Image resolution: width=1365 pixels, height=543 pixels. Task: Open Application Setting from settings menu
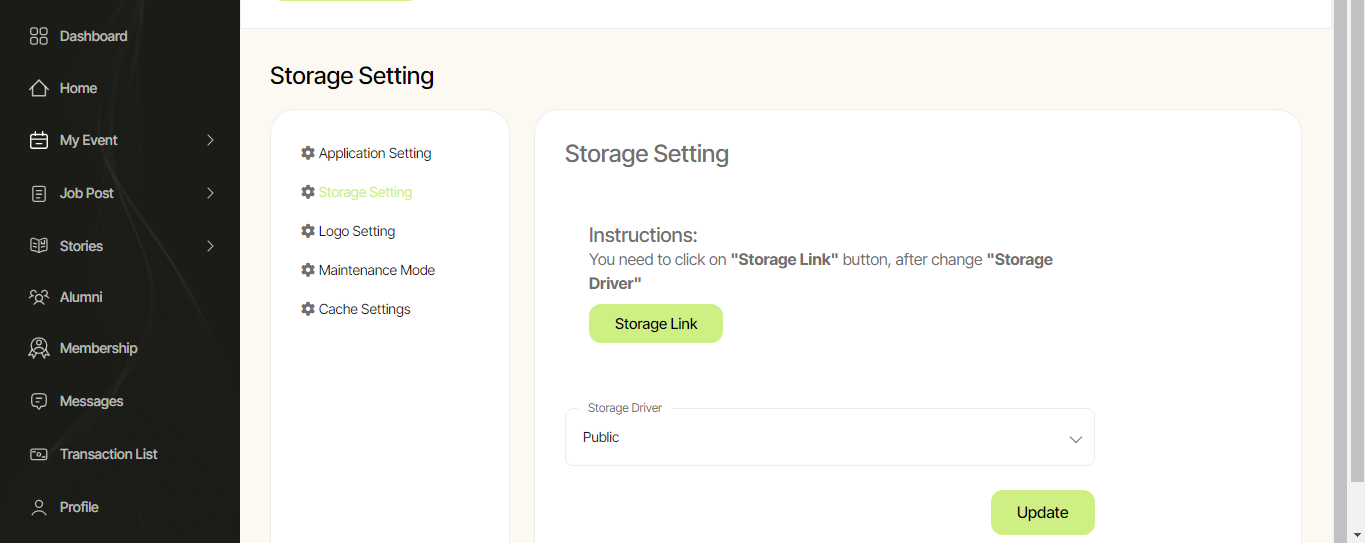pos(374,153)
